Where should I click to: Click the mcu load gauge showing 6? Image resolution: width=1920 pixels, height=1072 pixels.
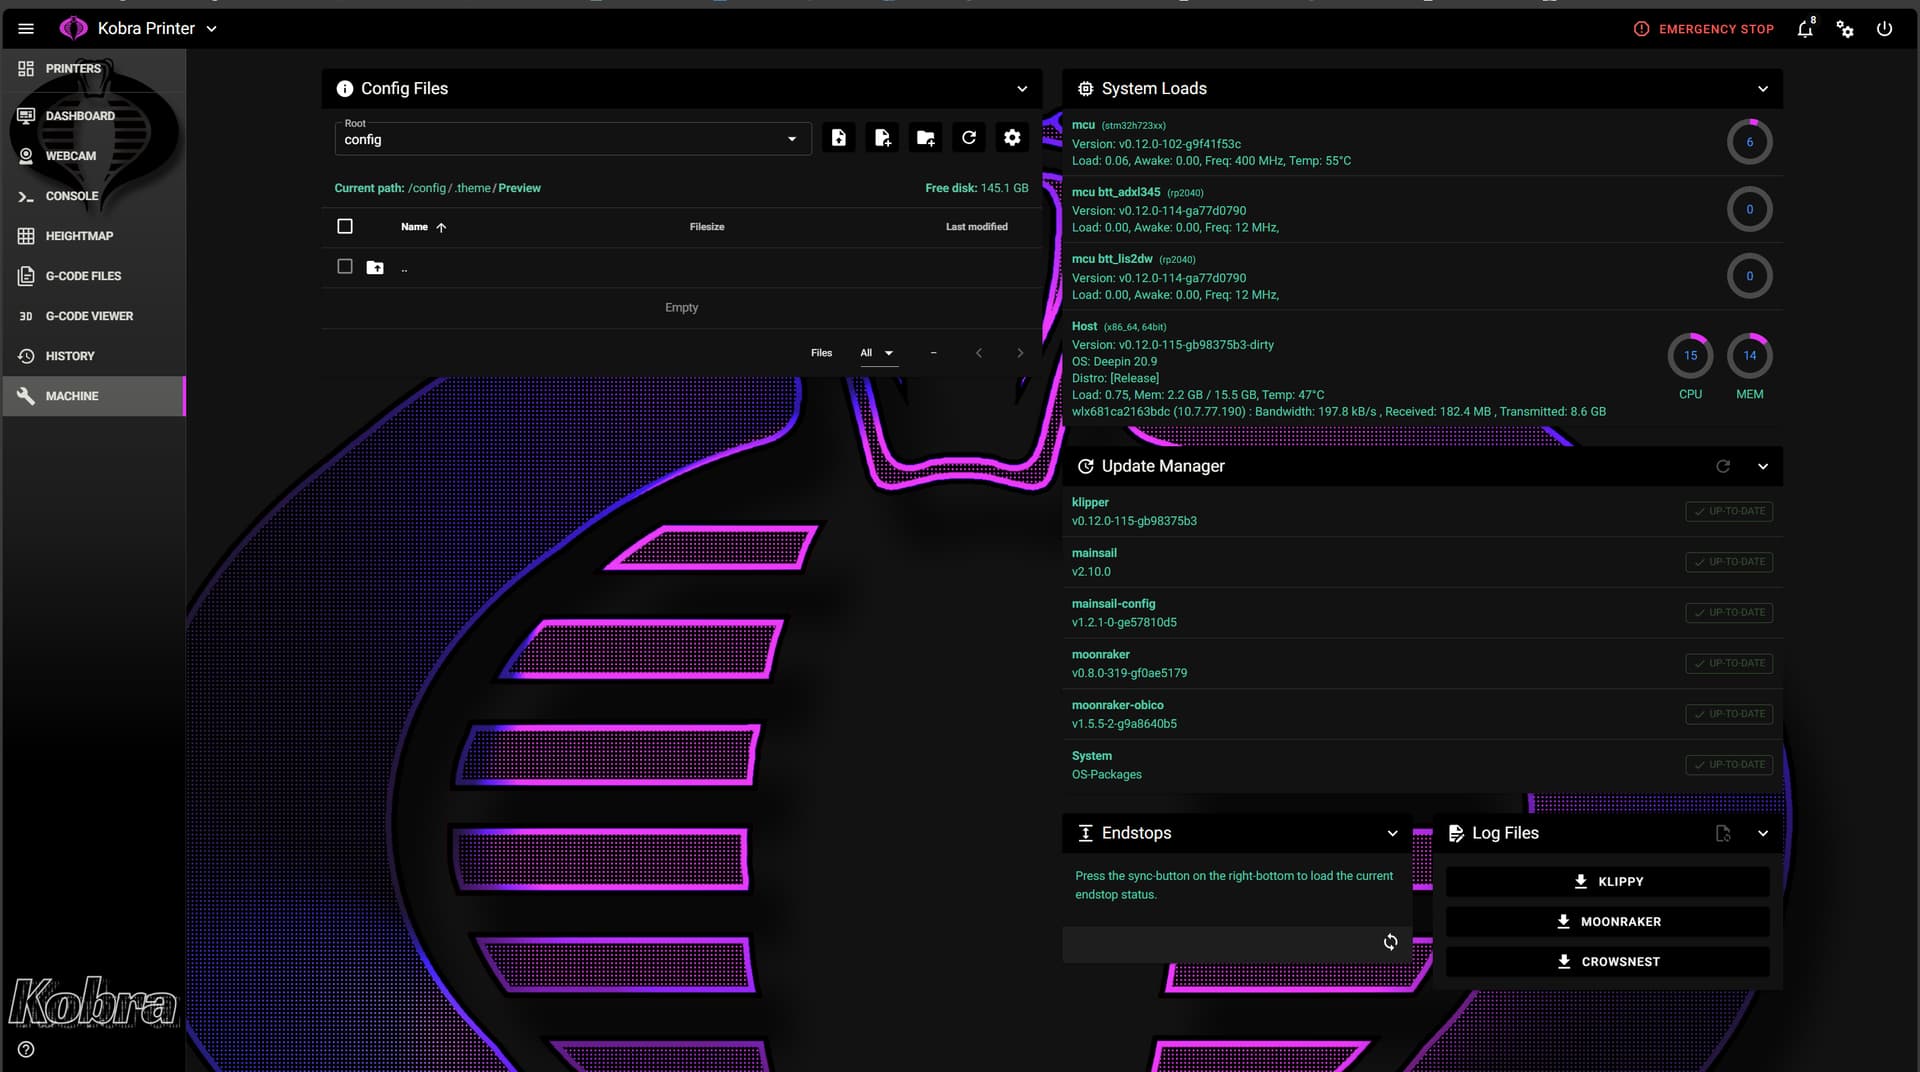tap(1749, 142)
